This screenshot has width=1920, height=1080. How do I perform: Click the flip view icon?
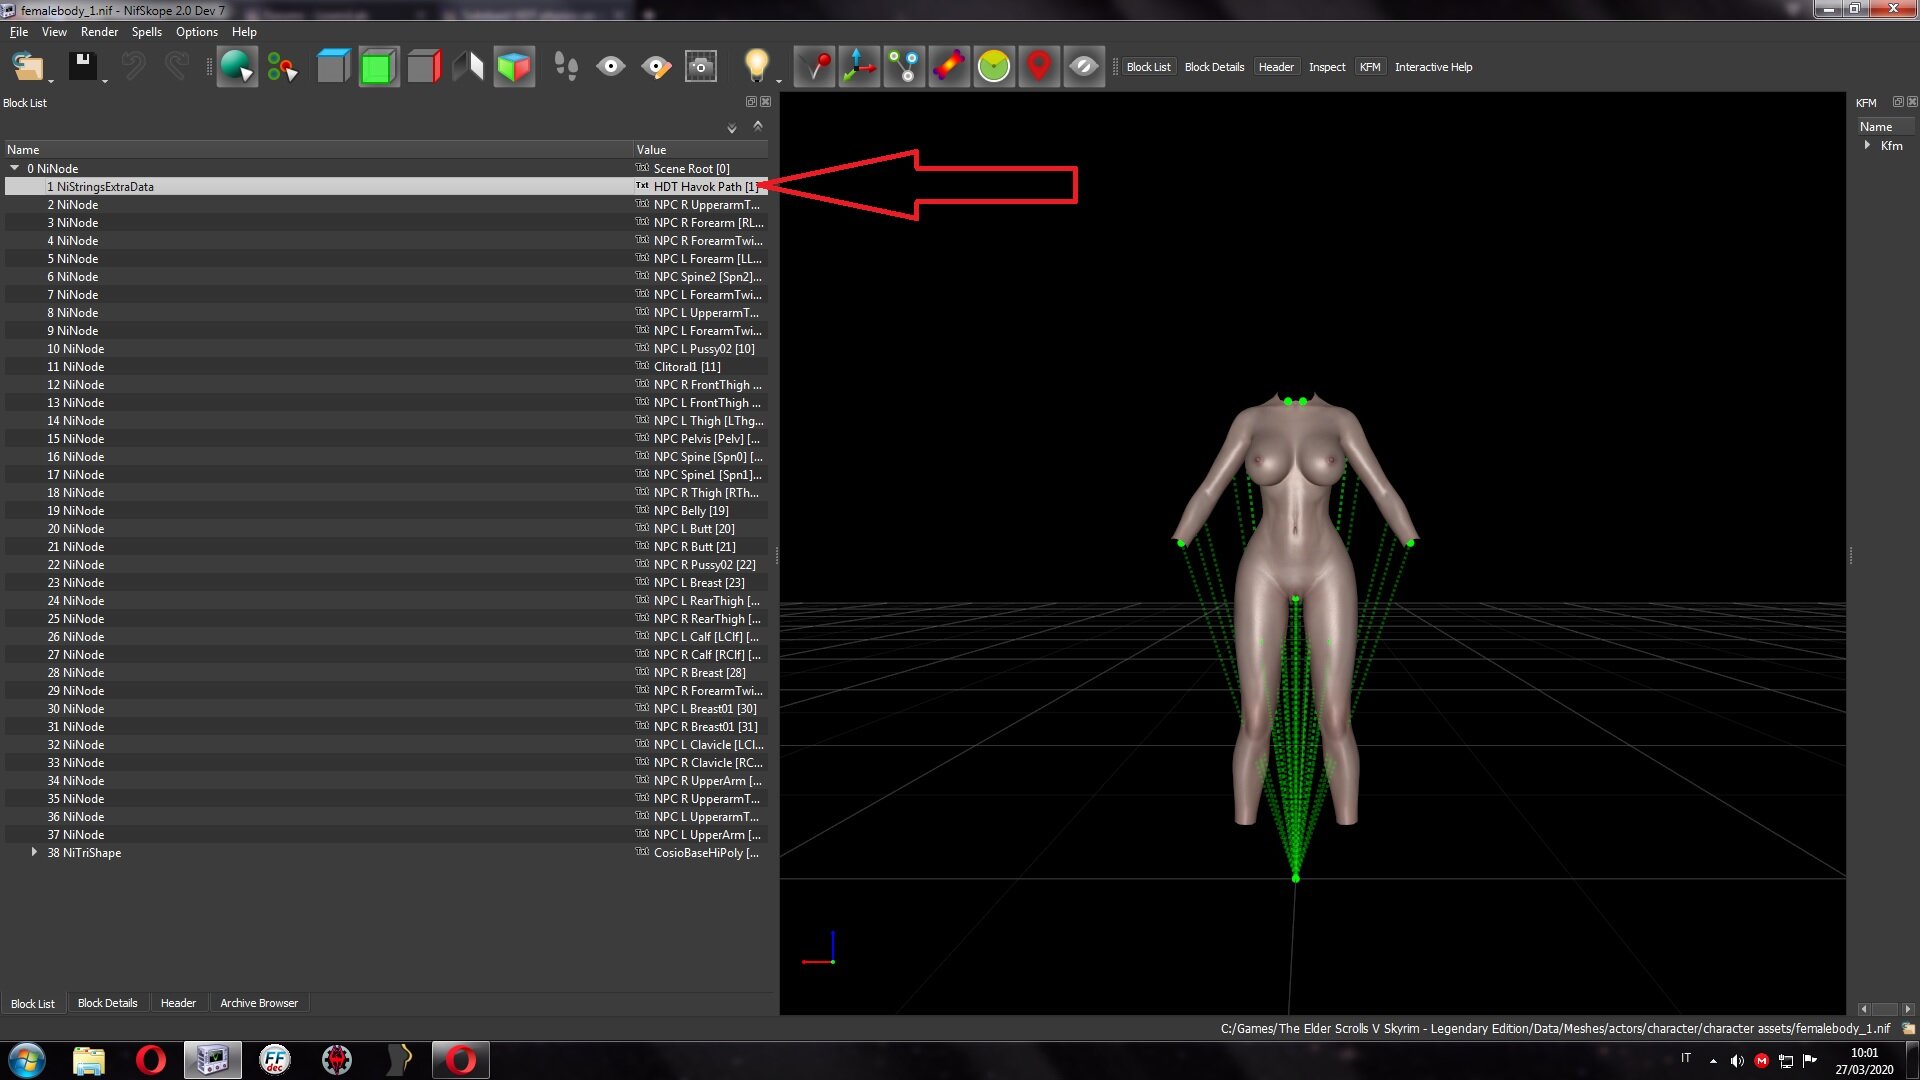point(468,67)
